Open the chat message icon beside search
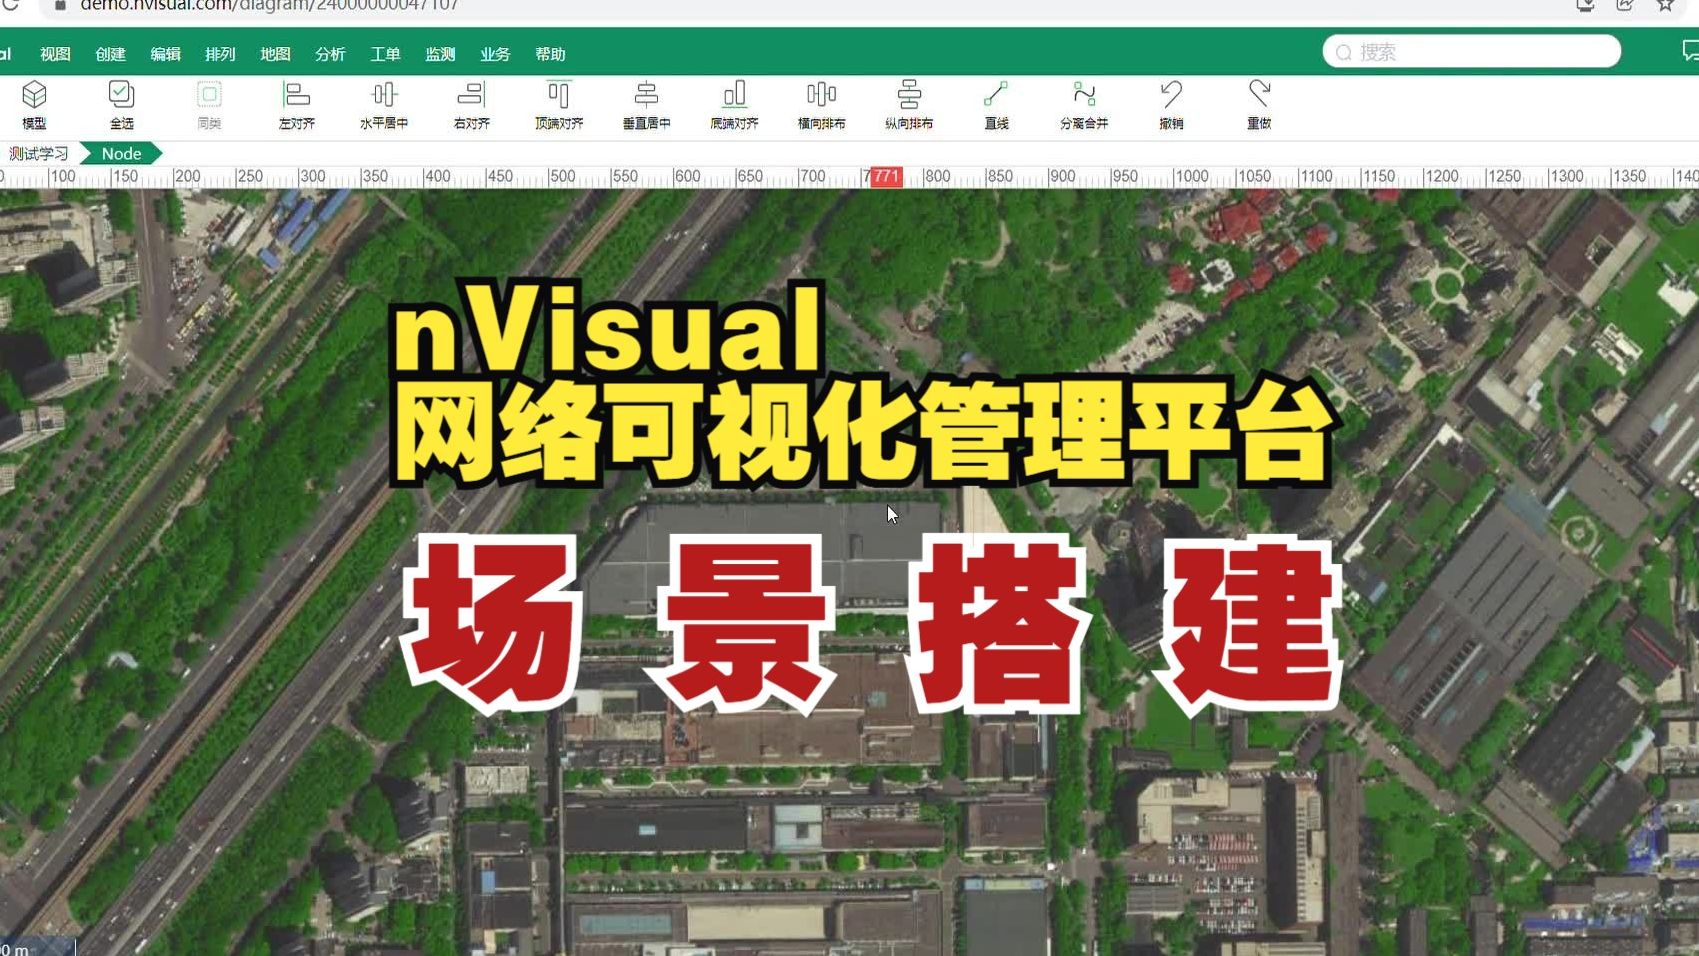 click(x=1690, y=51)
